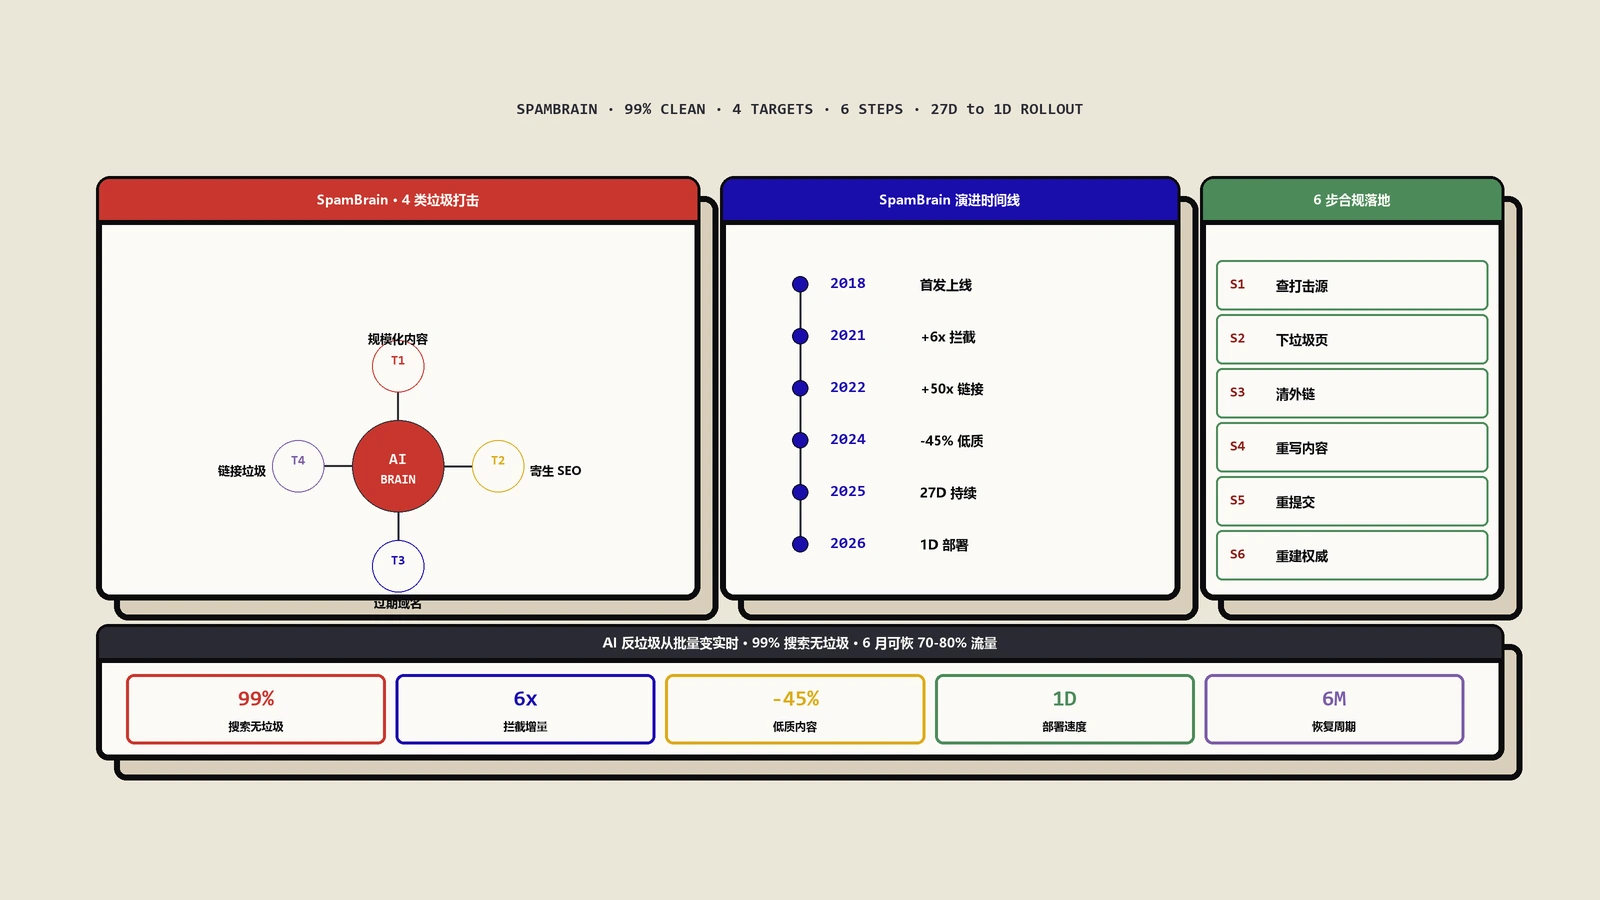Select the -45% 低质内容 stat card
The height and width of the screenshot is (900, 1600).
click(795, 709)
